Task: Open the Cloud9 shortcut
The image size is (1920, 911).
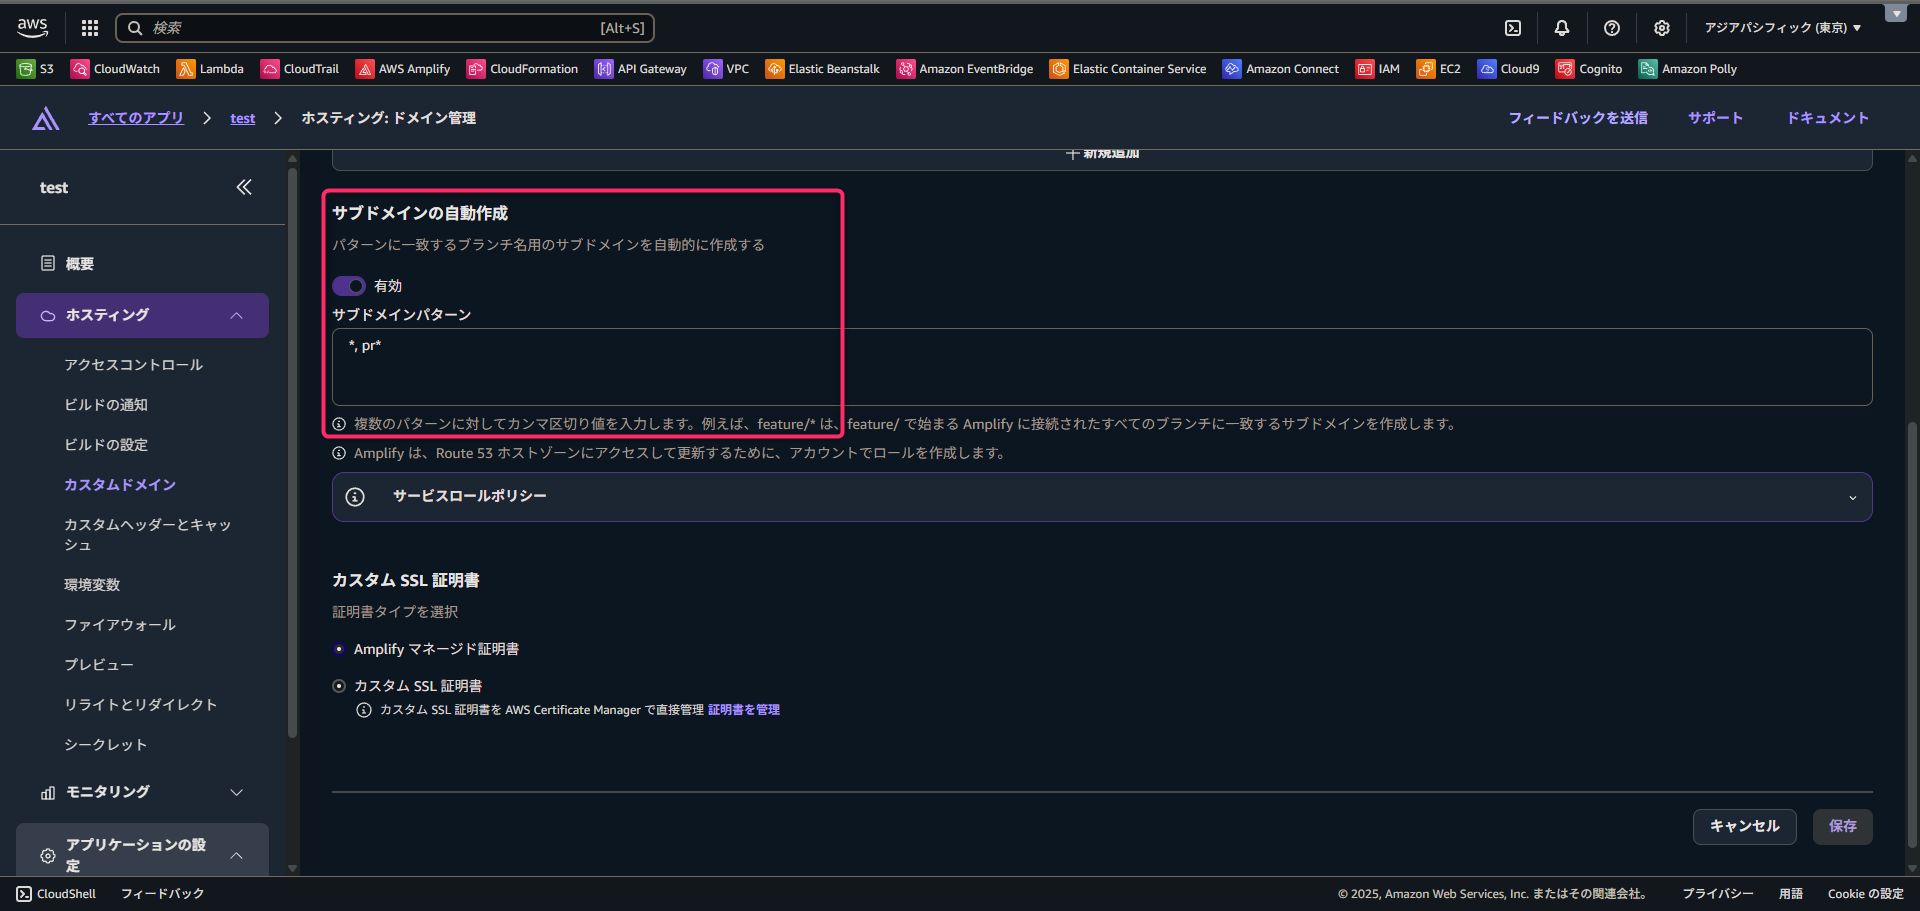Action: coord(1509,69)
